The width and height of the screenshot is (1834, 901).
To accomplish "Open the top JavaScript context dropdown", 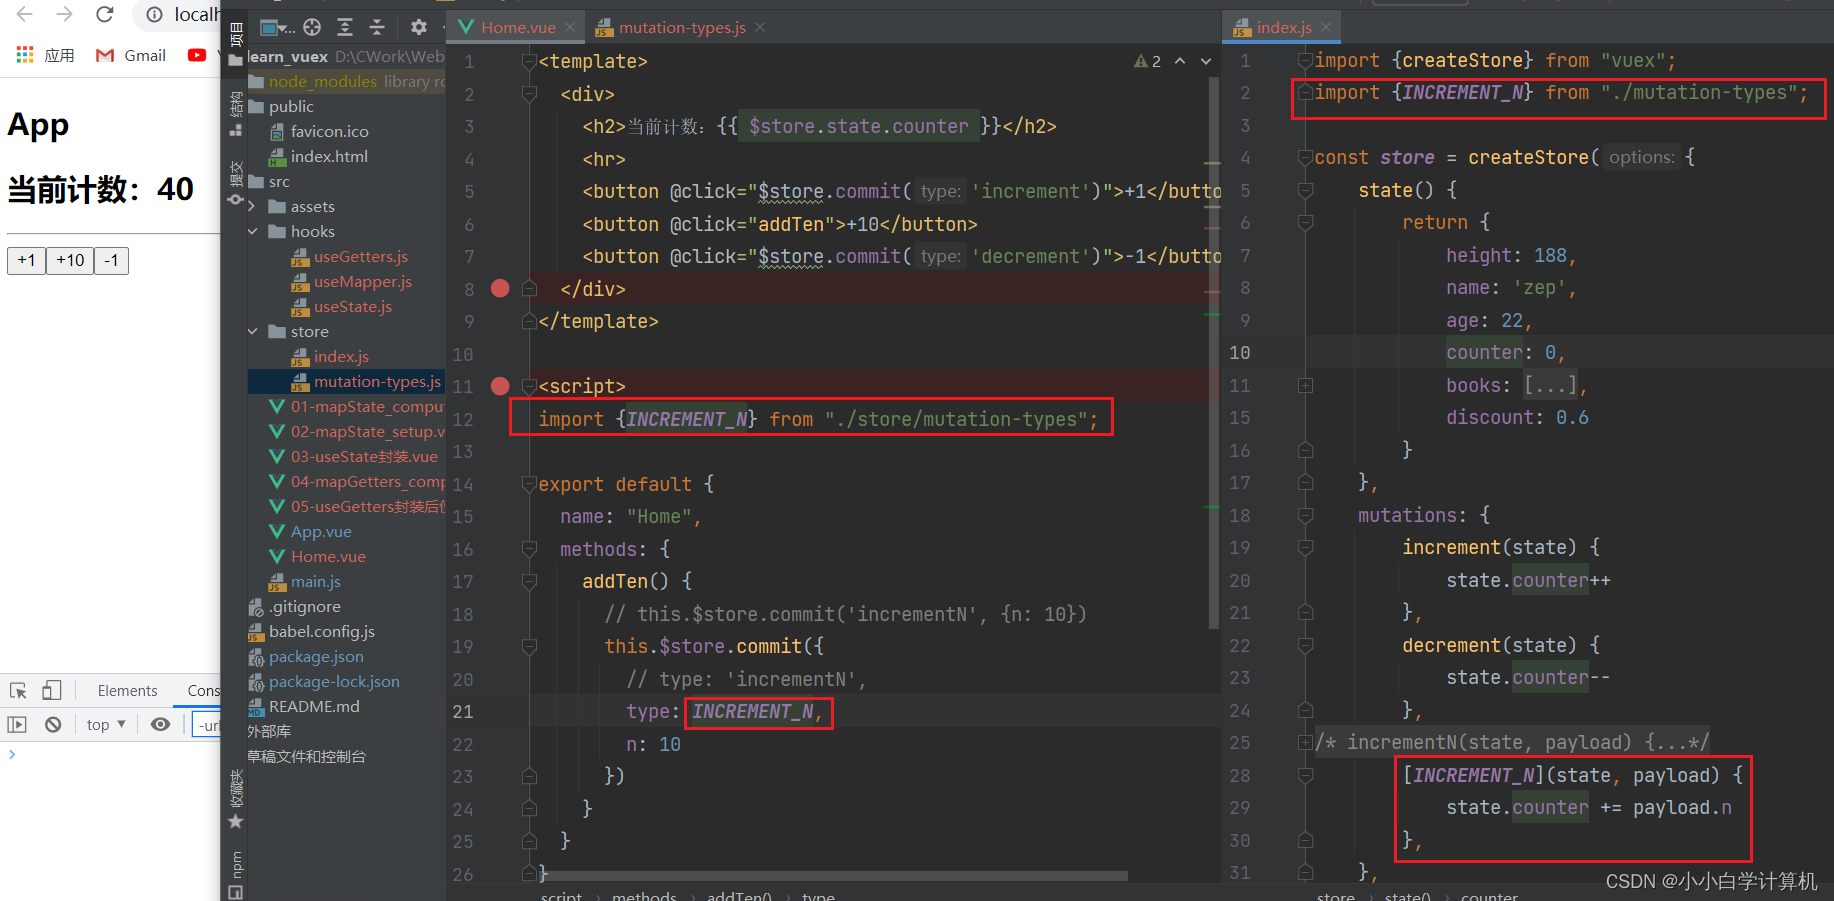I will (106, 724).
